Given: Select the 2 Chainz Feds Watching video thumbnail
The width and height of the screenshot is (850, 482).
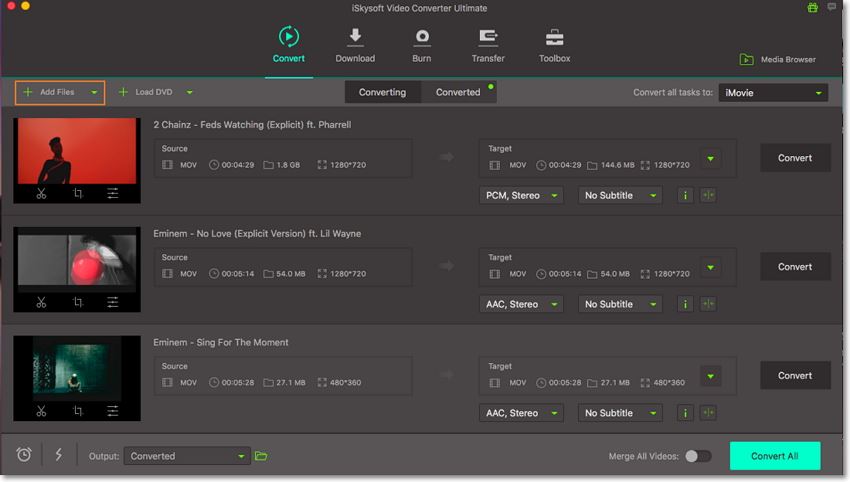Looking at the screenshot, I should click(x=77, y=151).
